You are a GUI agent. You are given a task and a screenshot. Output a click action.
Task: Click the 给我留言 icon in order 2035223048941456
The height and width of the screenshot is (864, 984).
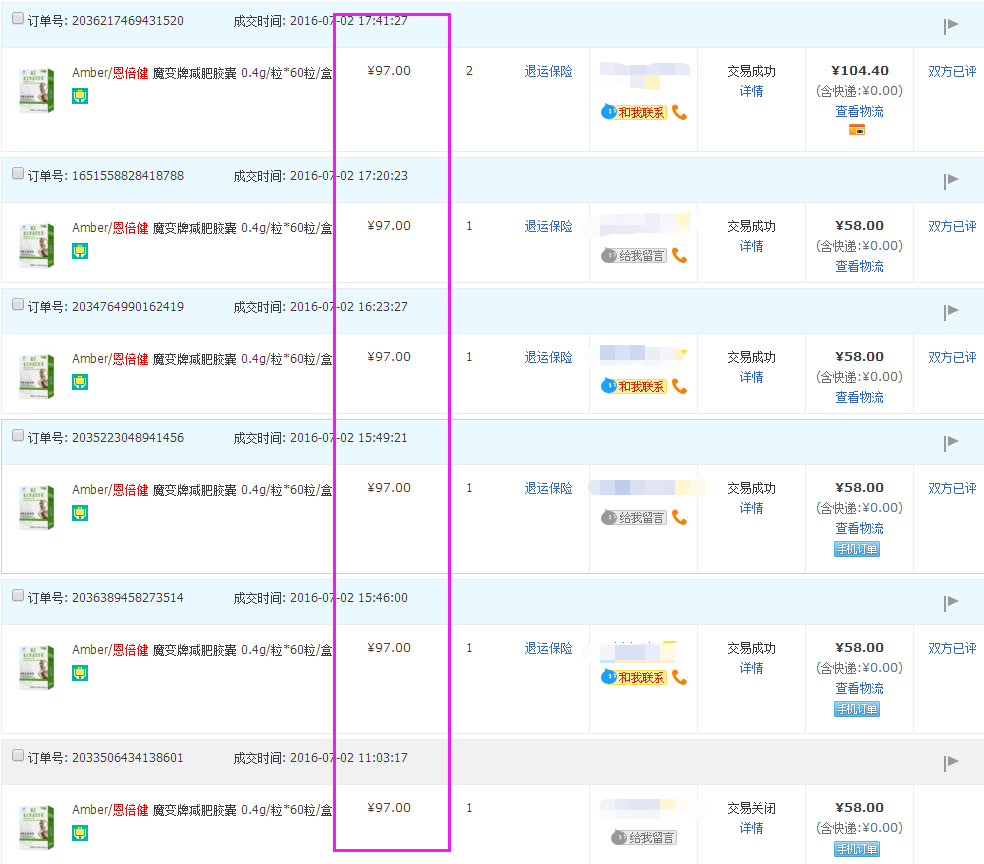(x=634, y=518)
